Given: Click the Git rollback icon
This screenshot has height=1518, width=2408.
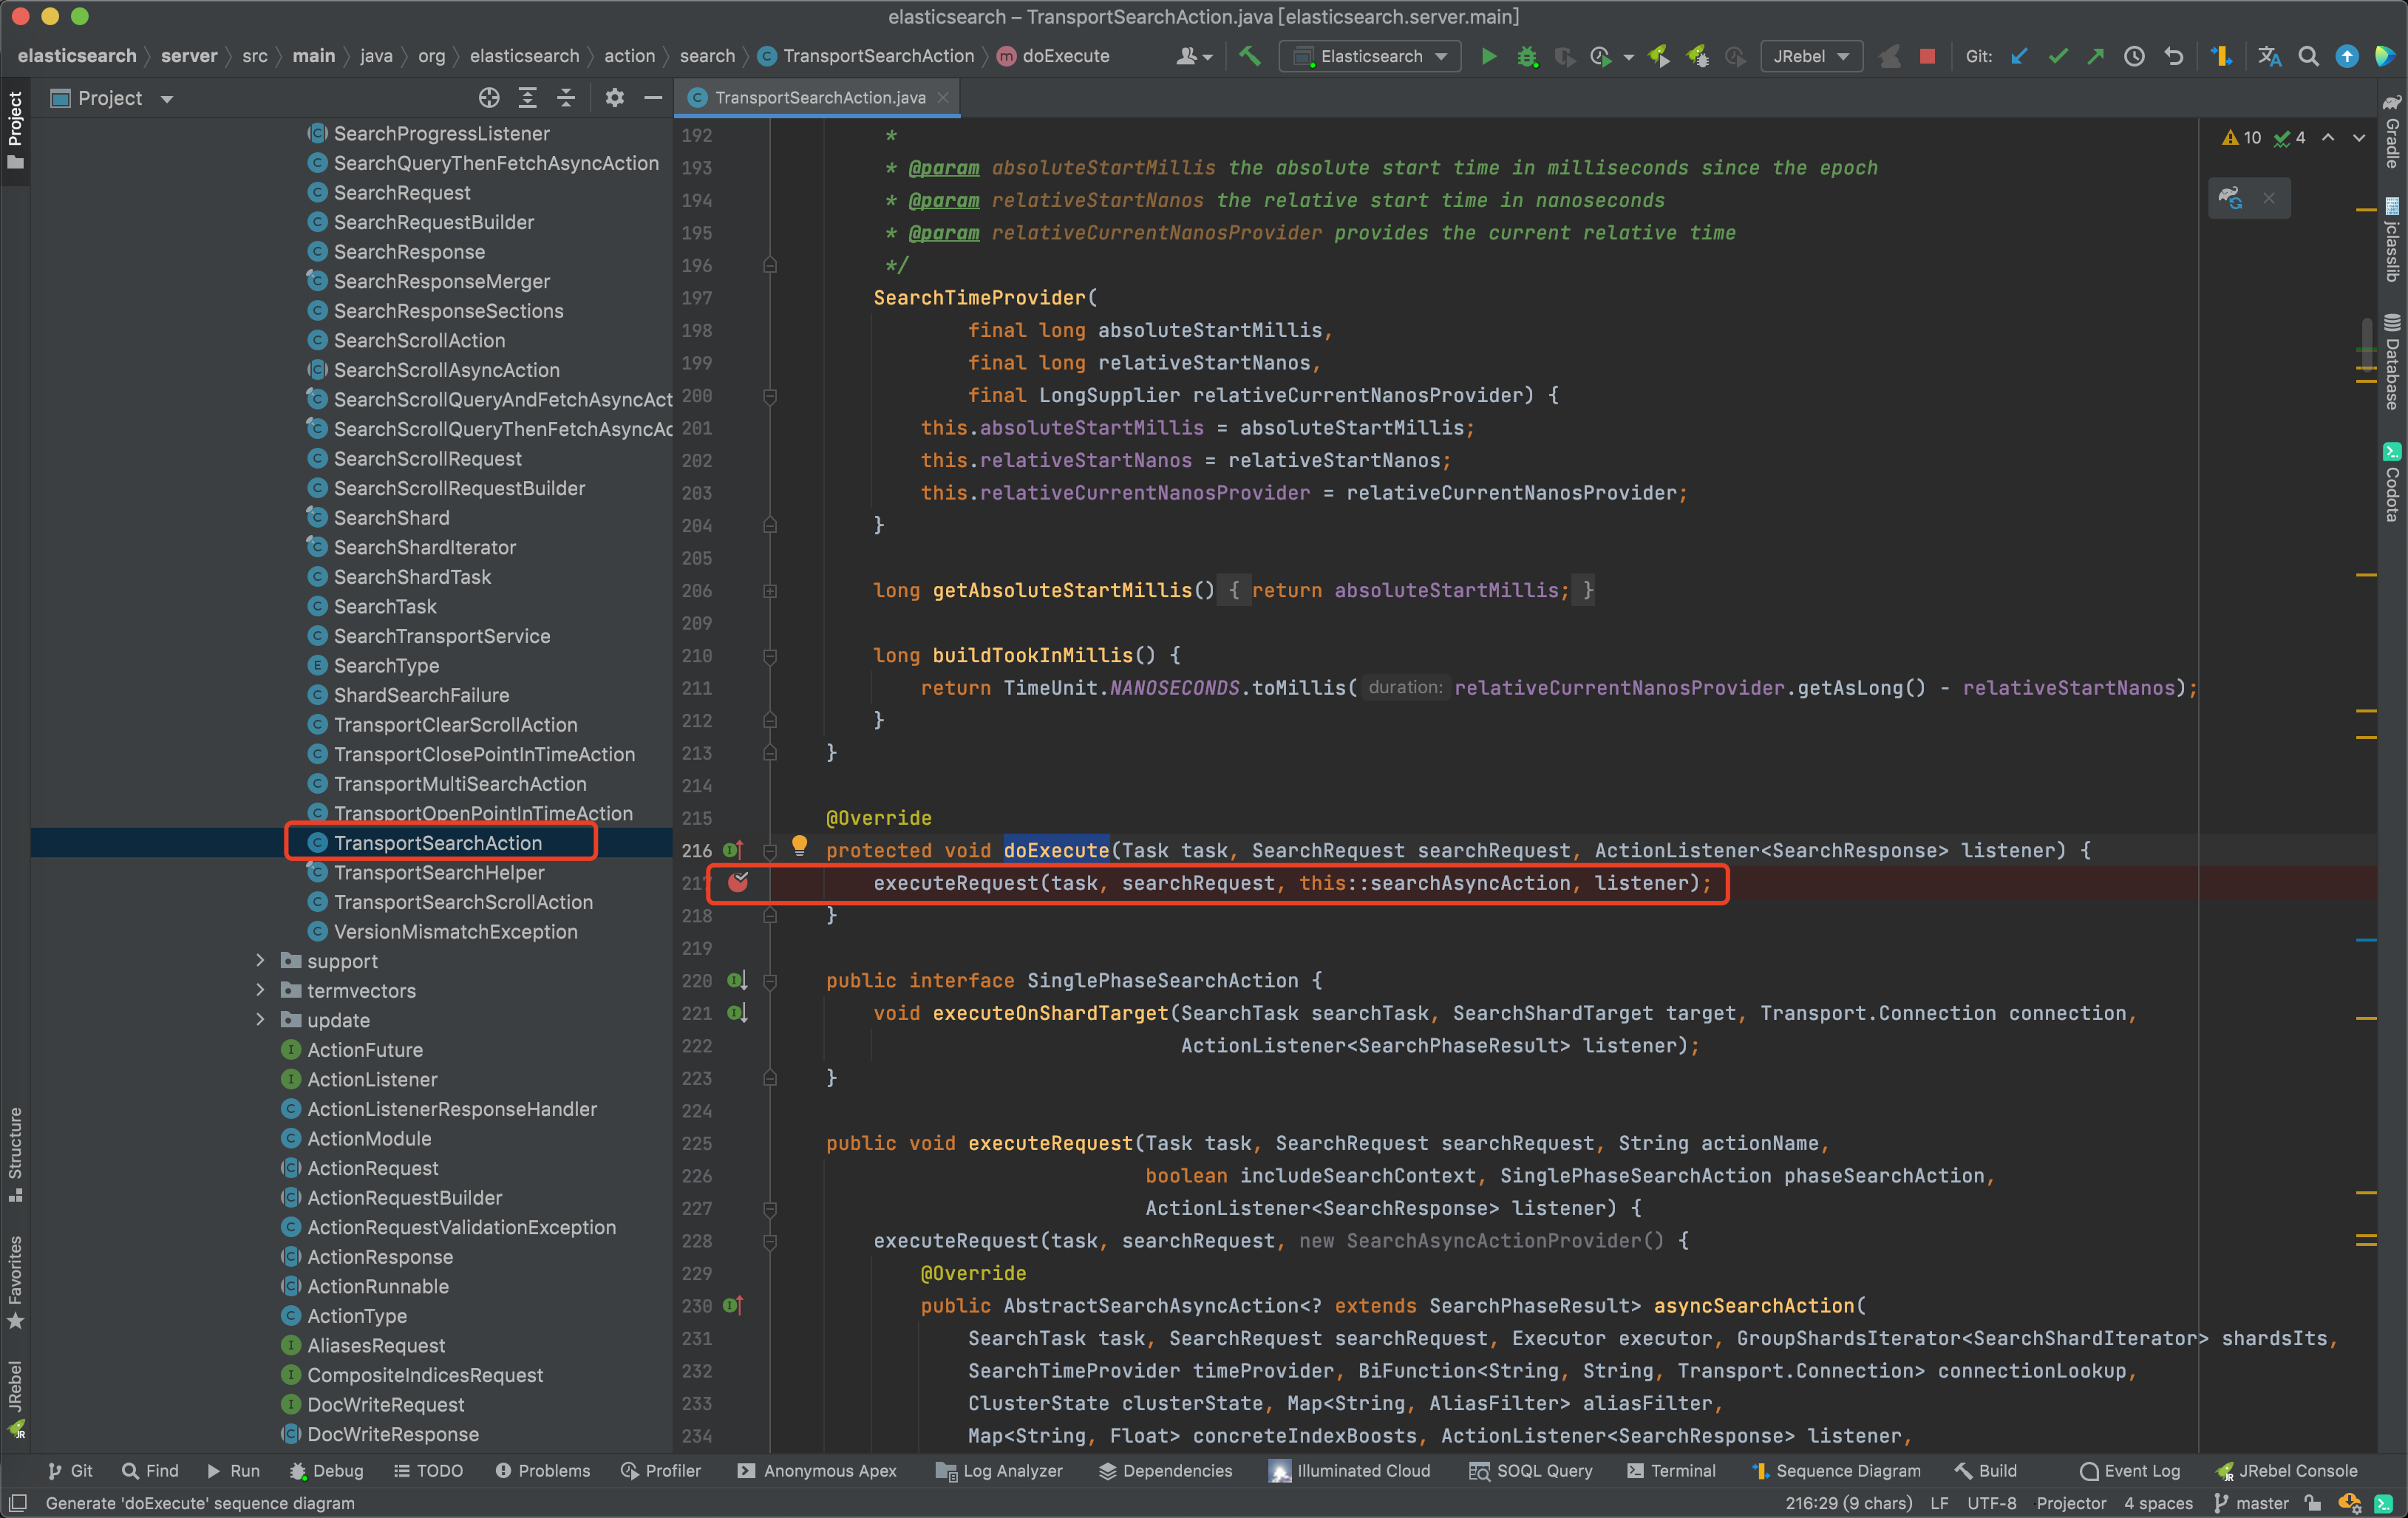Looking at the screenshot, I should [x=2174, y=57].
